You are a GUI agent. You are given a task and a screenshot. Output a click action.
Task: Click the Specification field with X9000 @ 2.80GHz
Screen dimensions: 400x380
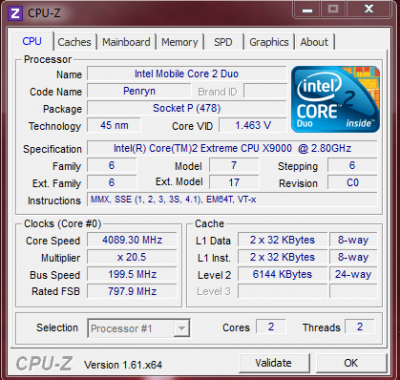[232, 148]
